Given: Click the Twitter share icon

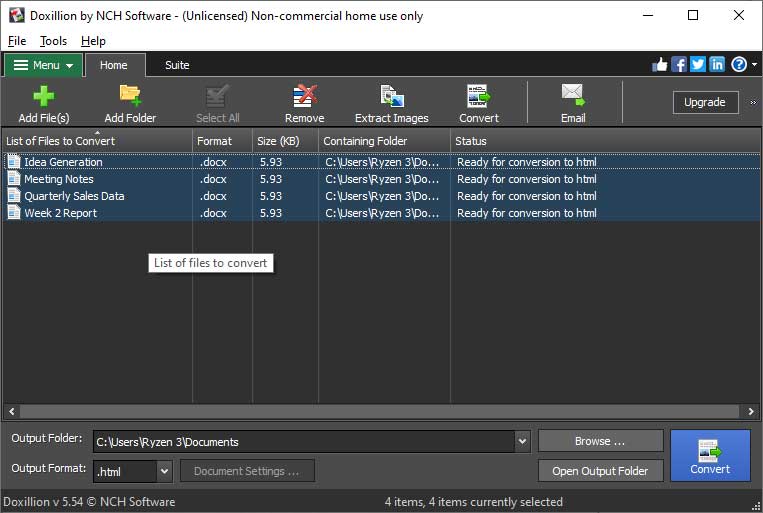Looking at the screenshot, I should [698, 64].
